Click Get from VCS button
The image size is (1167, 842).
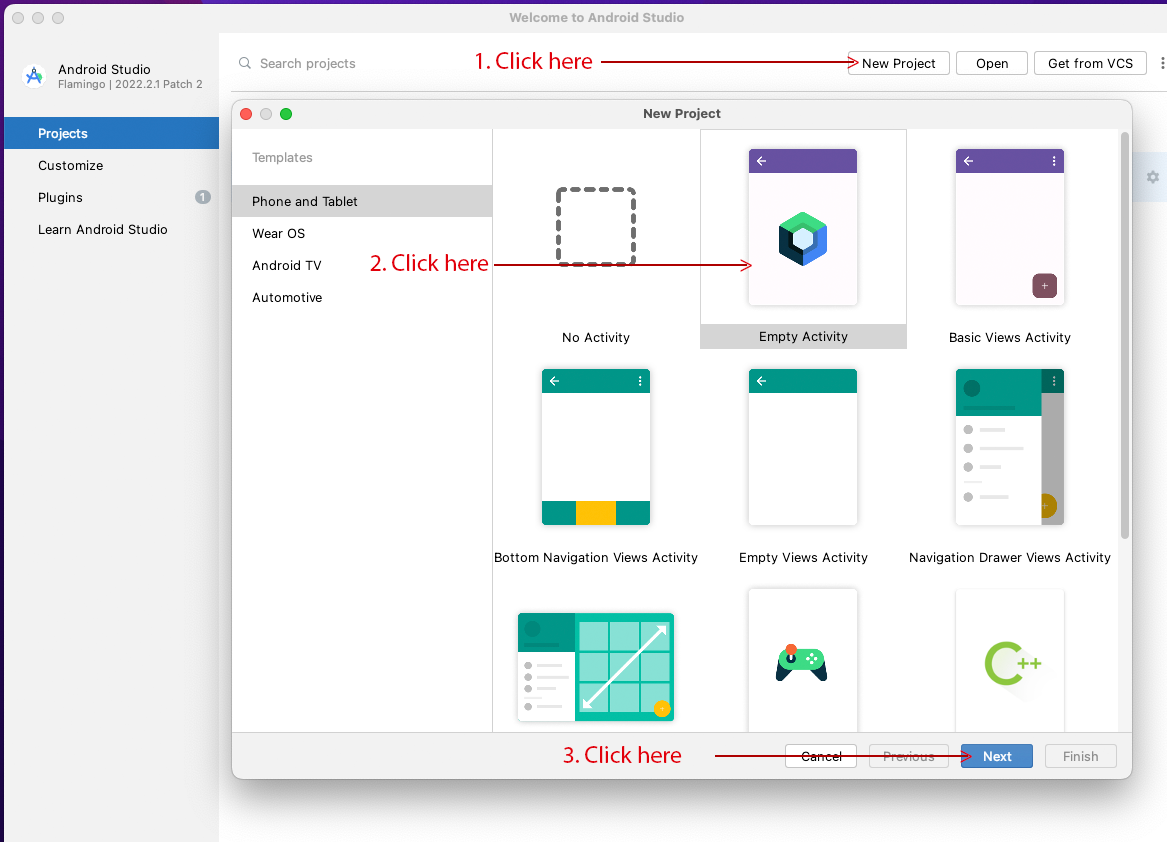(x=1090, y=63)
